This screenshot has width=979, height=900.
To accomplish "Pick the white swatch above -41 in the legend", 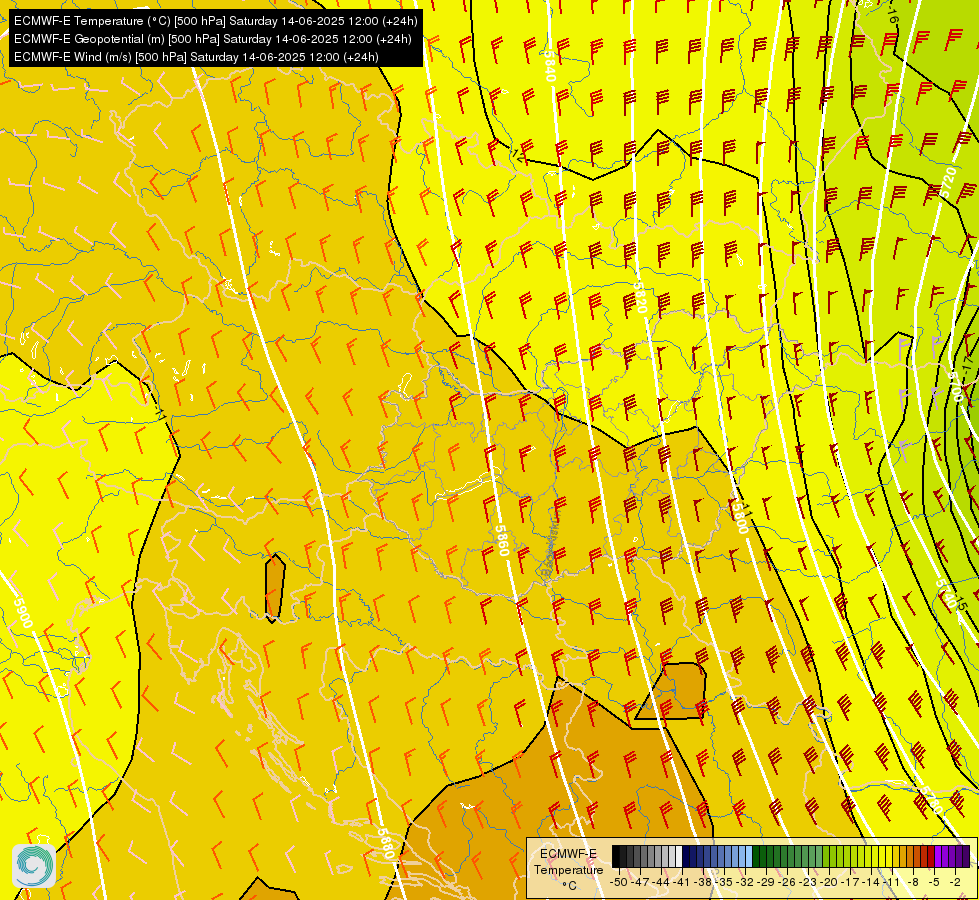I will (679, 856).
